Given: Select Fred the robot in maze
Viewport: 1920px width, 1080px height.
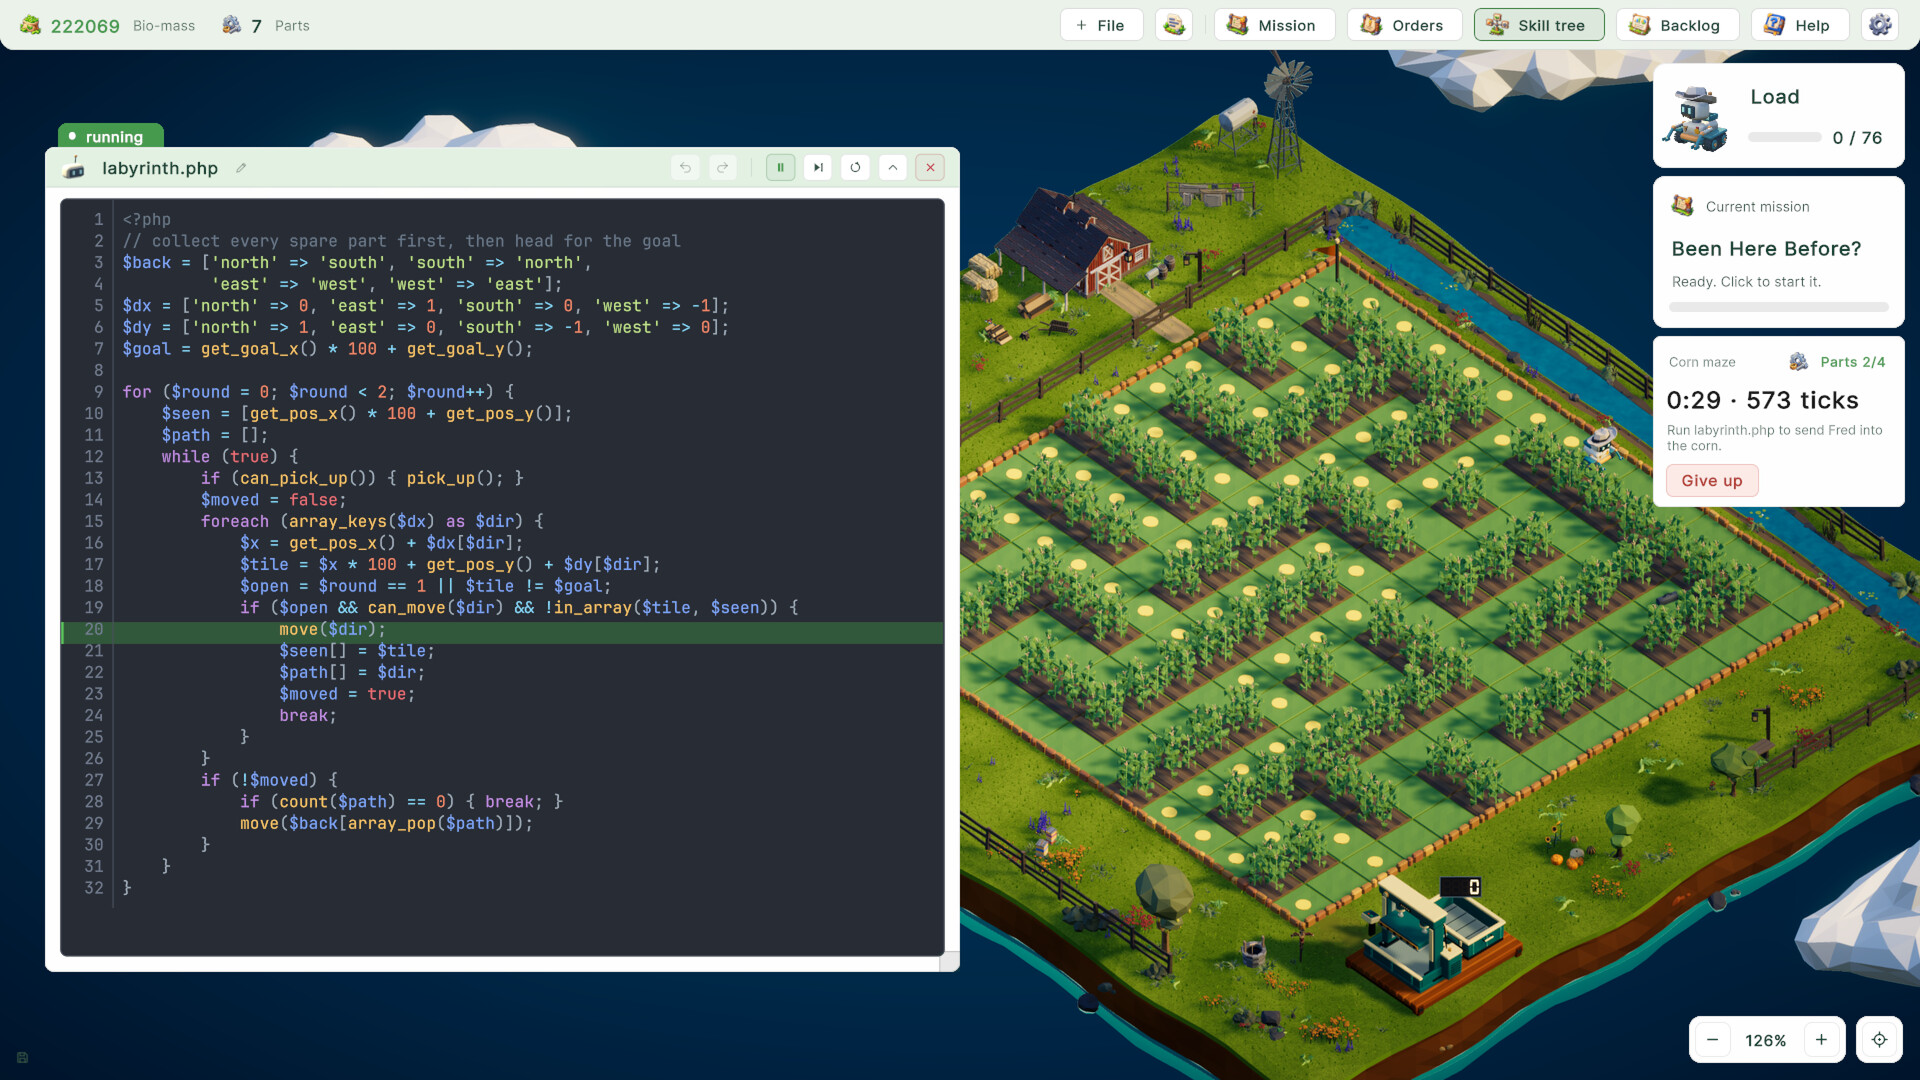Looking at the screenshot, I should point(1601,444).
